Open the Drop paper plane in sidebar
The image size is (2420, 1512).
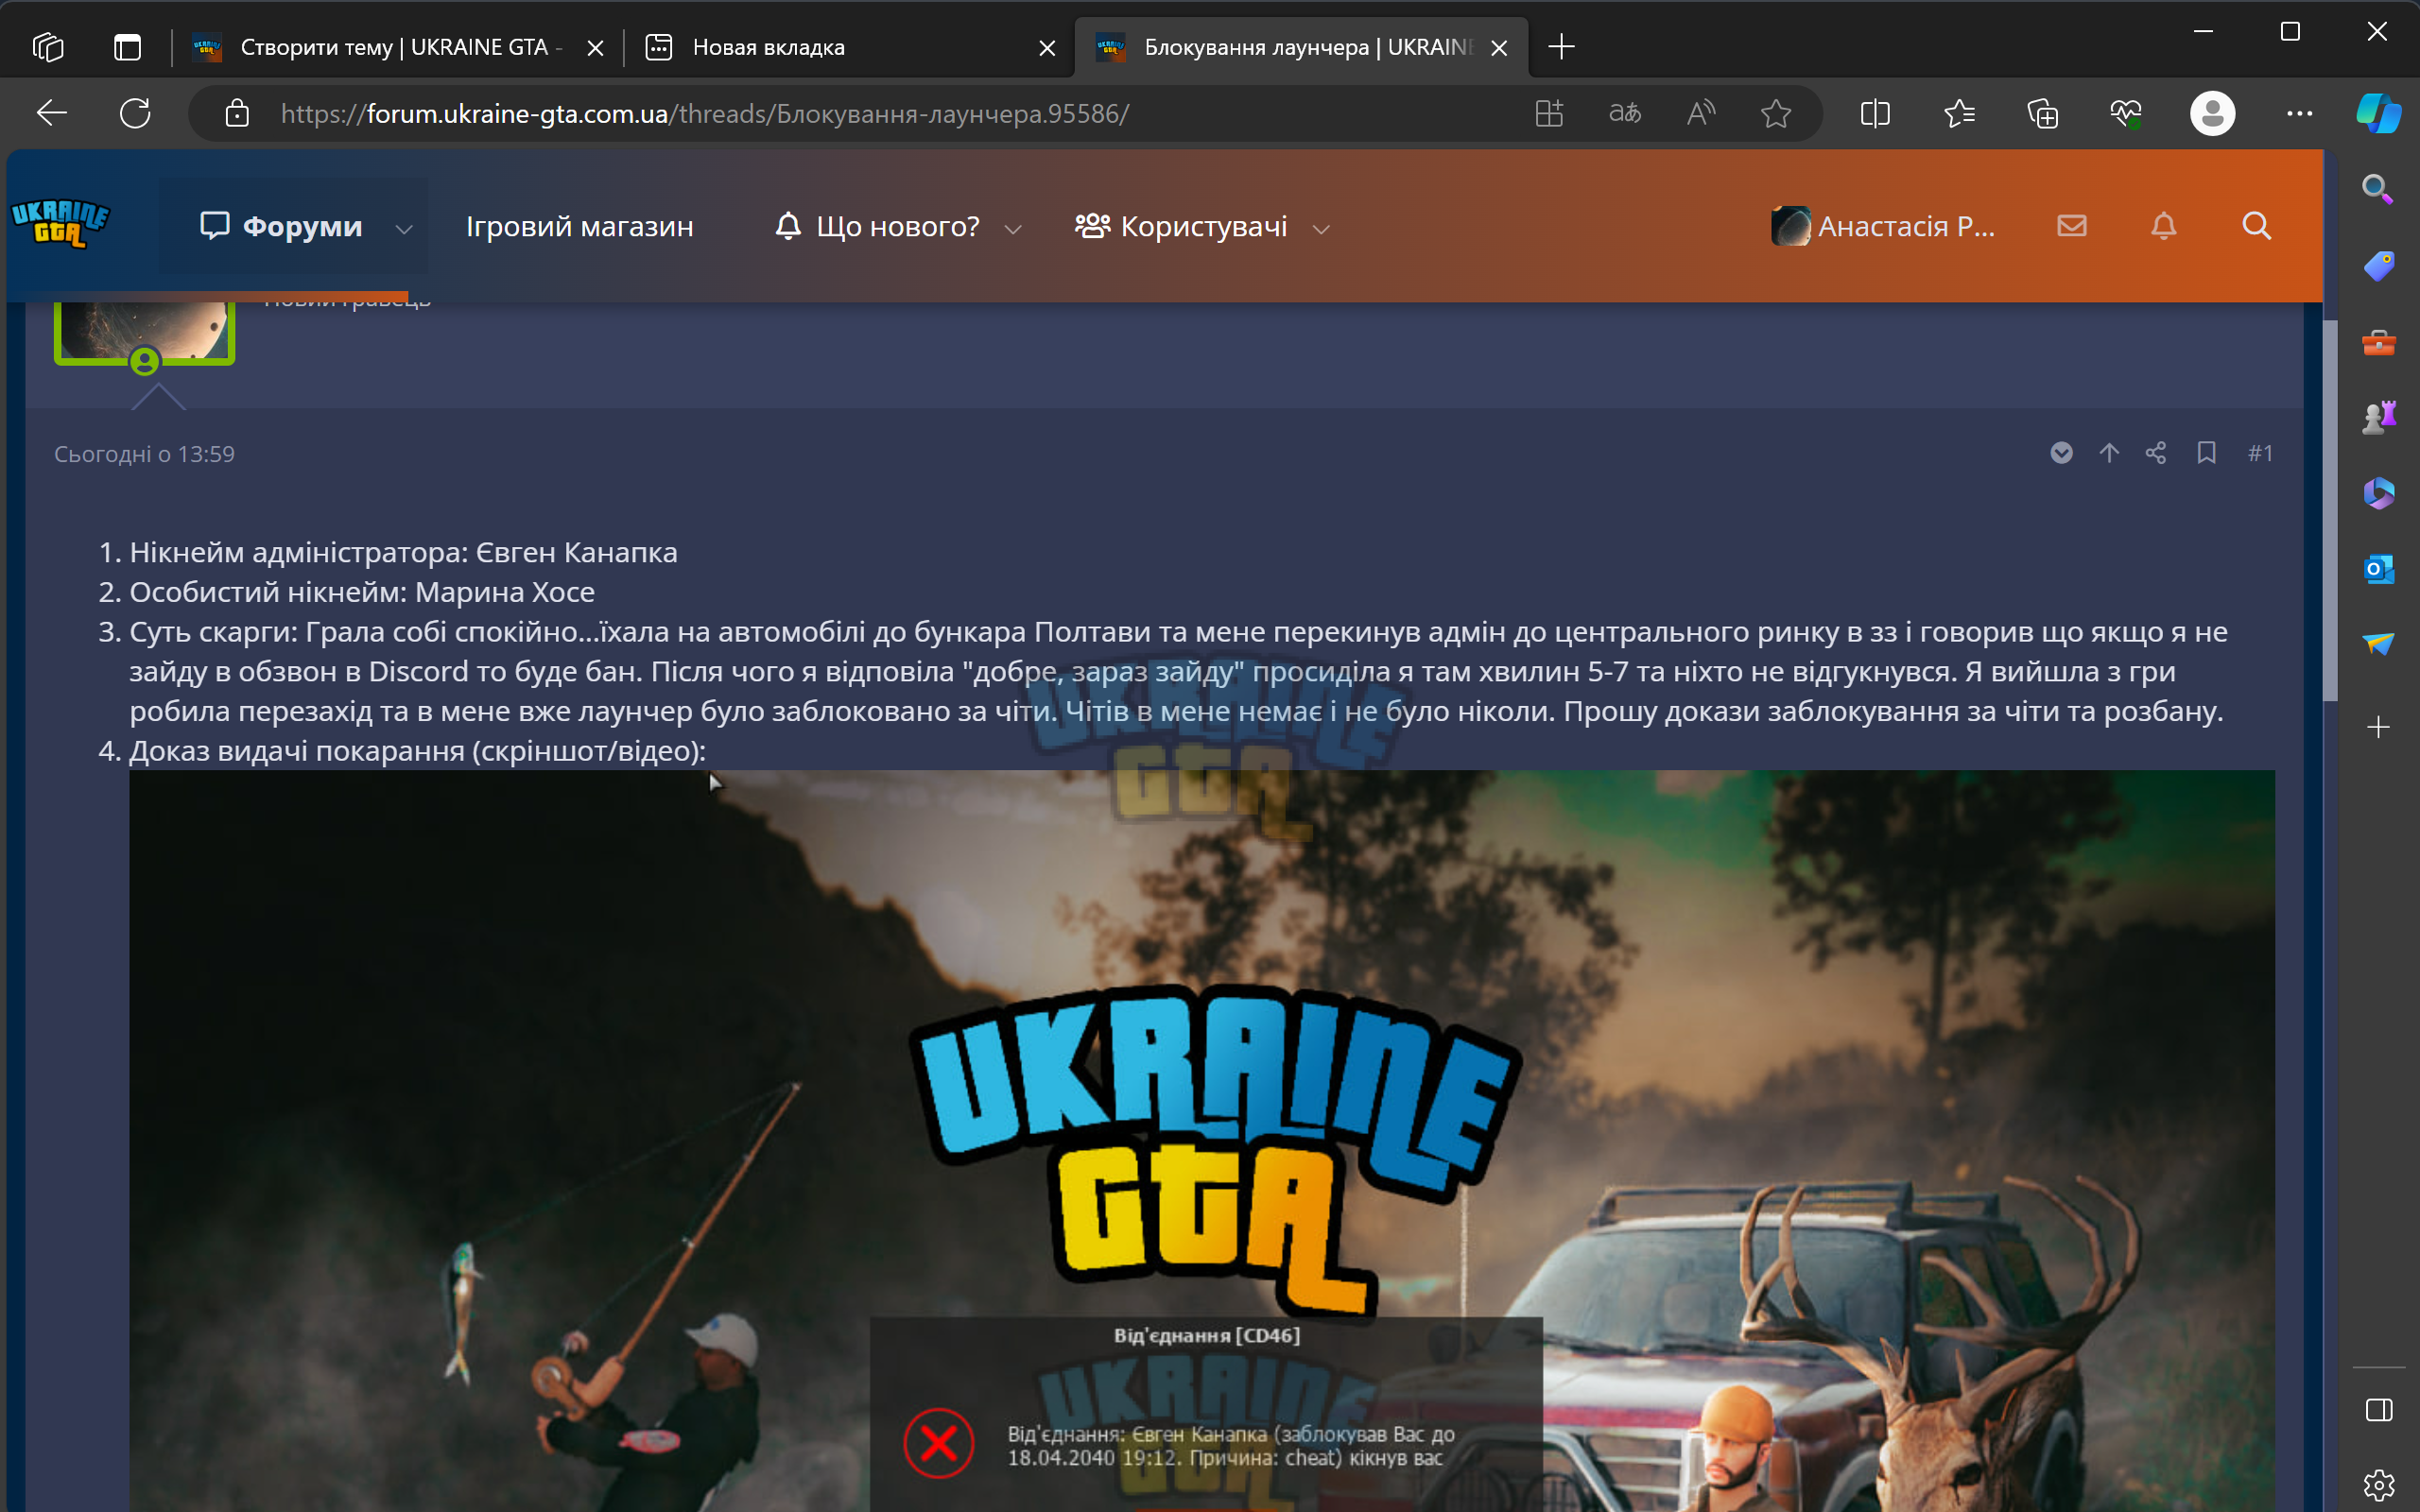2378,644
